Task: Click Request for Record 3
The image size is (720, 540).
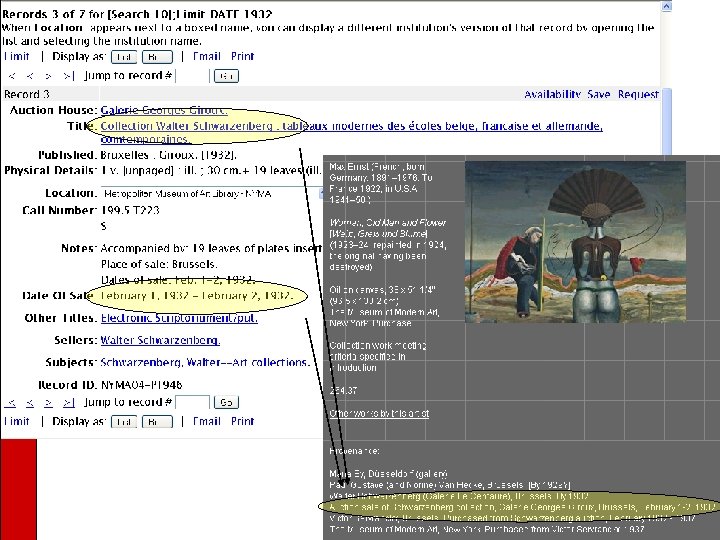Action: coord(638,95)
